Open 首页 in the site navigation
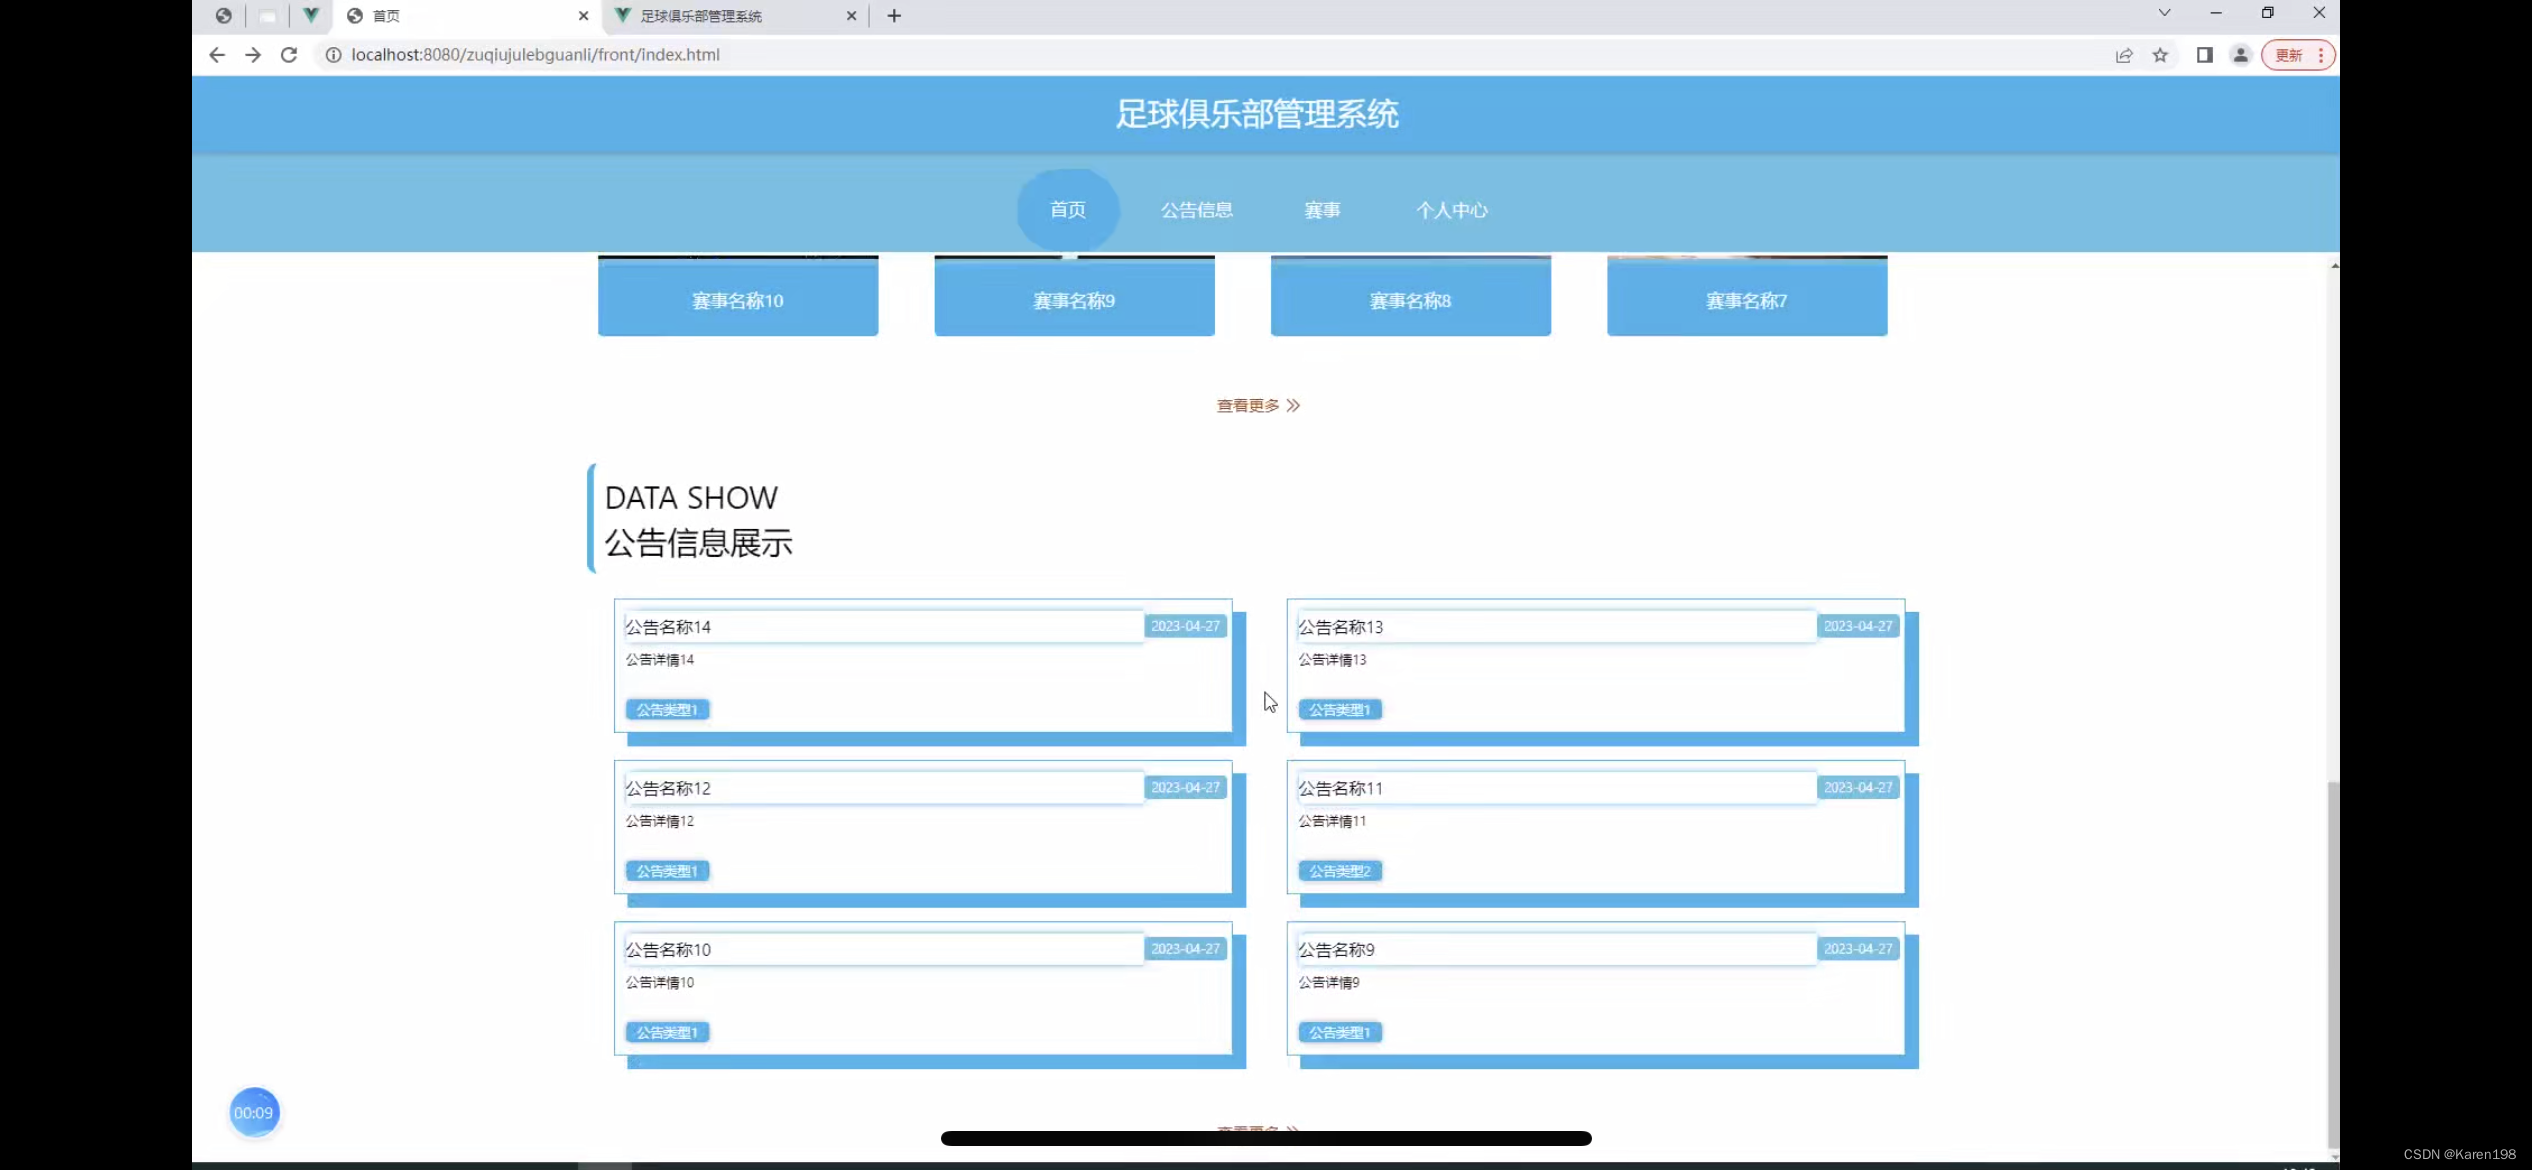This screenshot has height=1170, width=2532. [x=1068, y=210]
